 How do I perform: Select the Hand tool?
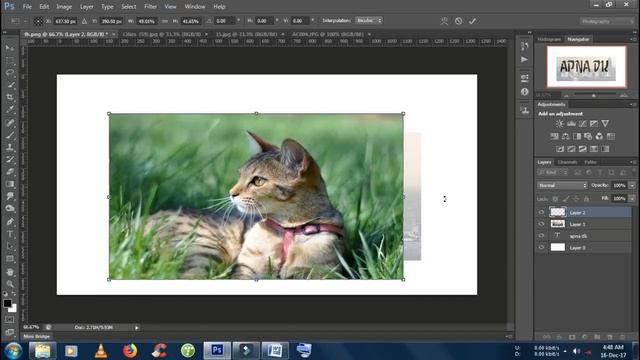tap(10, 272)
